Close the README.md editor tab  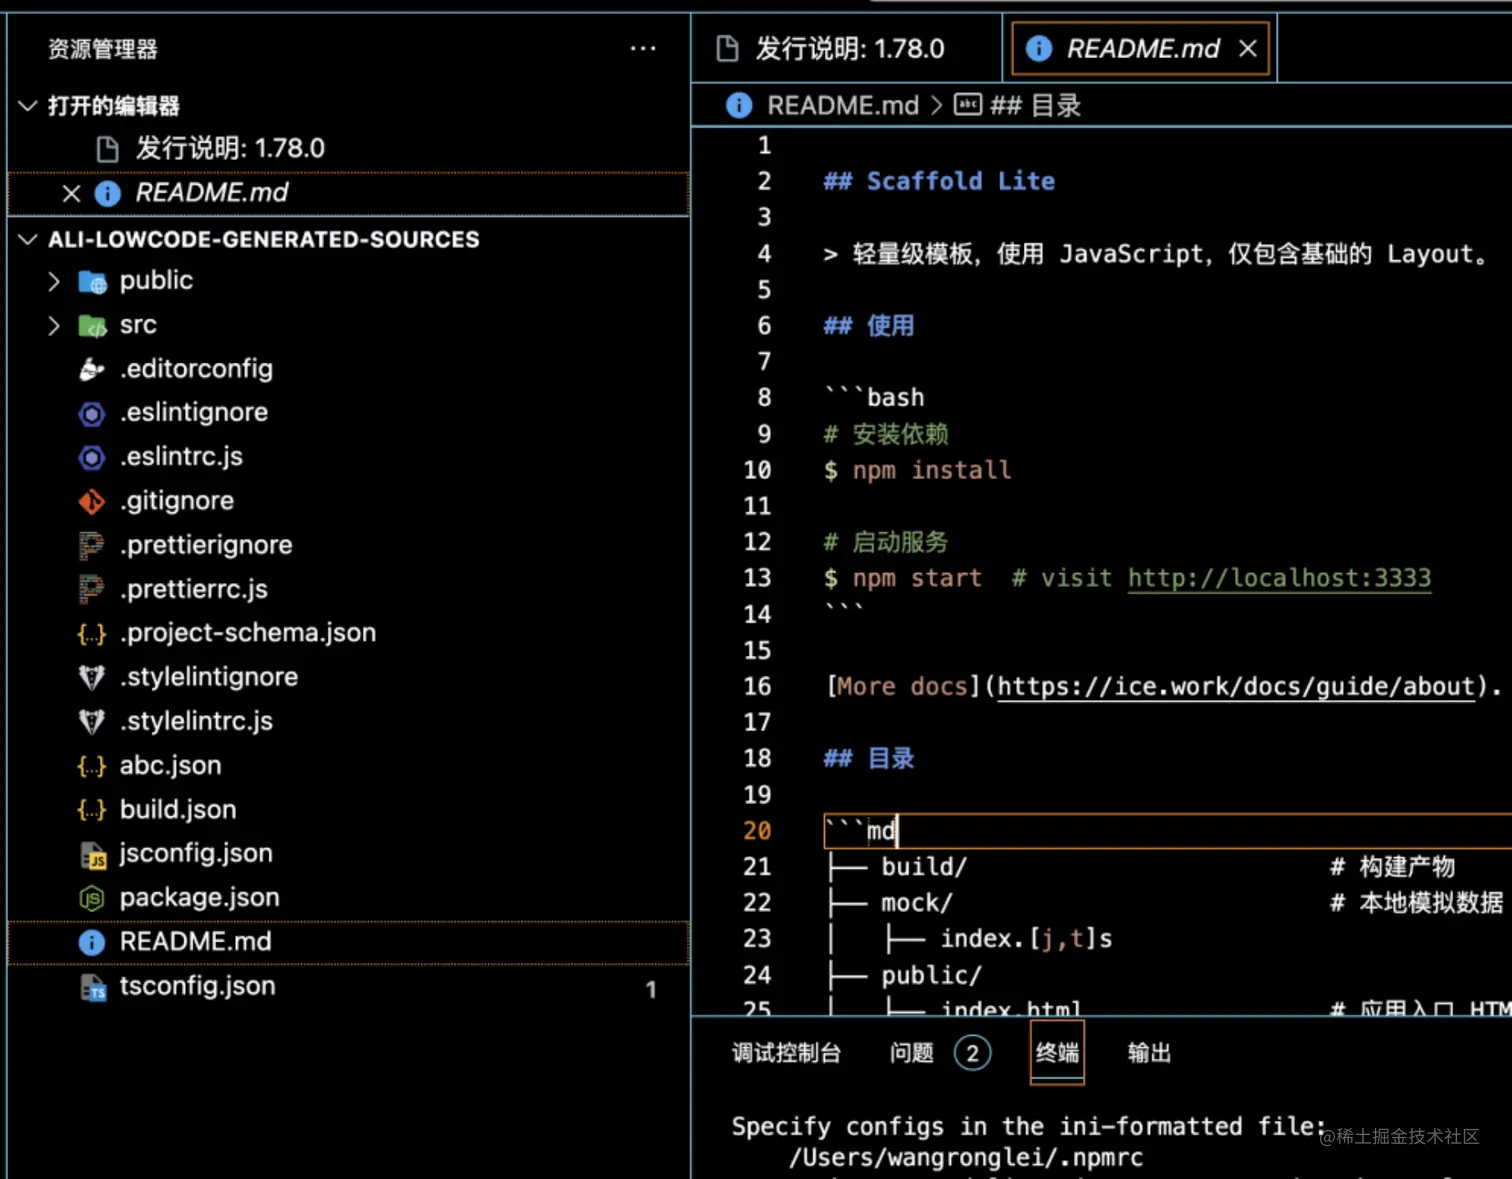pyautogui.click(x=1248, y=48)
